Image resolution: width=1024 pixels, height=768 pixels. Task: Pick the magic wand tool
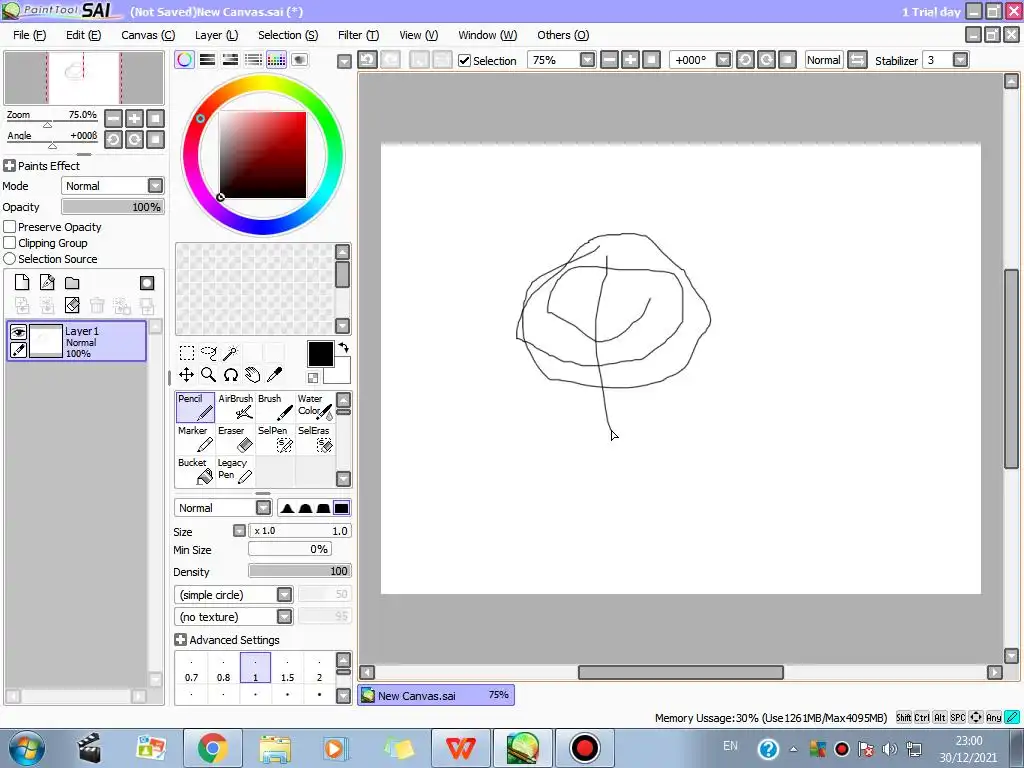[x=231, y=353]
